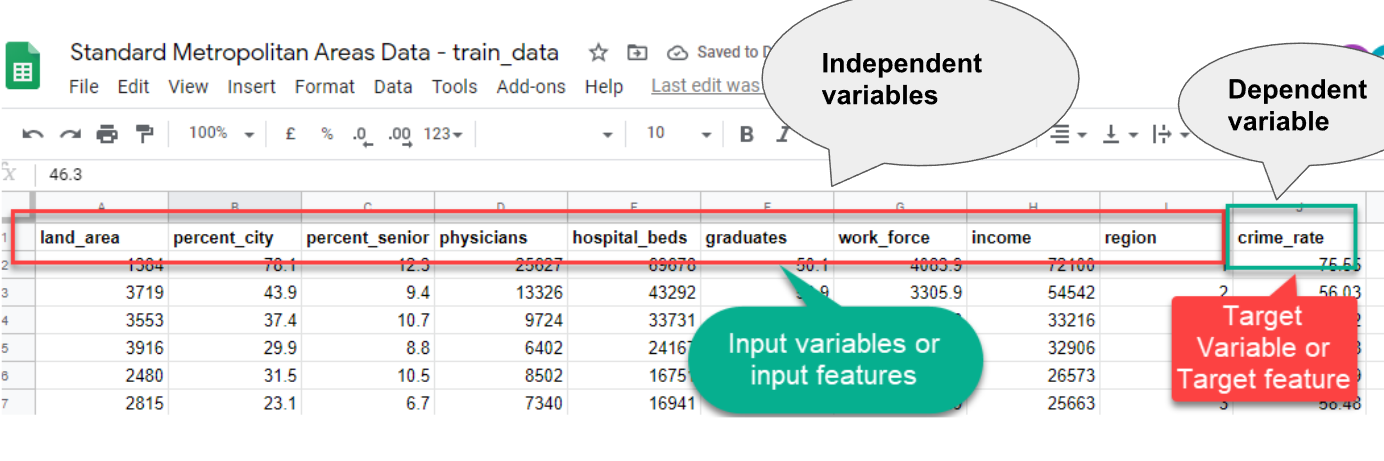This screenshot has width=1384, height=461.
Task: Click the 'Last edit was' link
Action: (x=706, y=86)
